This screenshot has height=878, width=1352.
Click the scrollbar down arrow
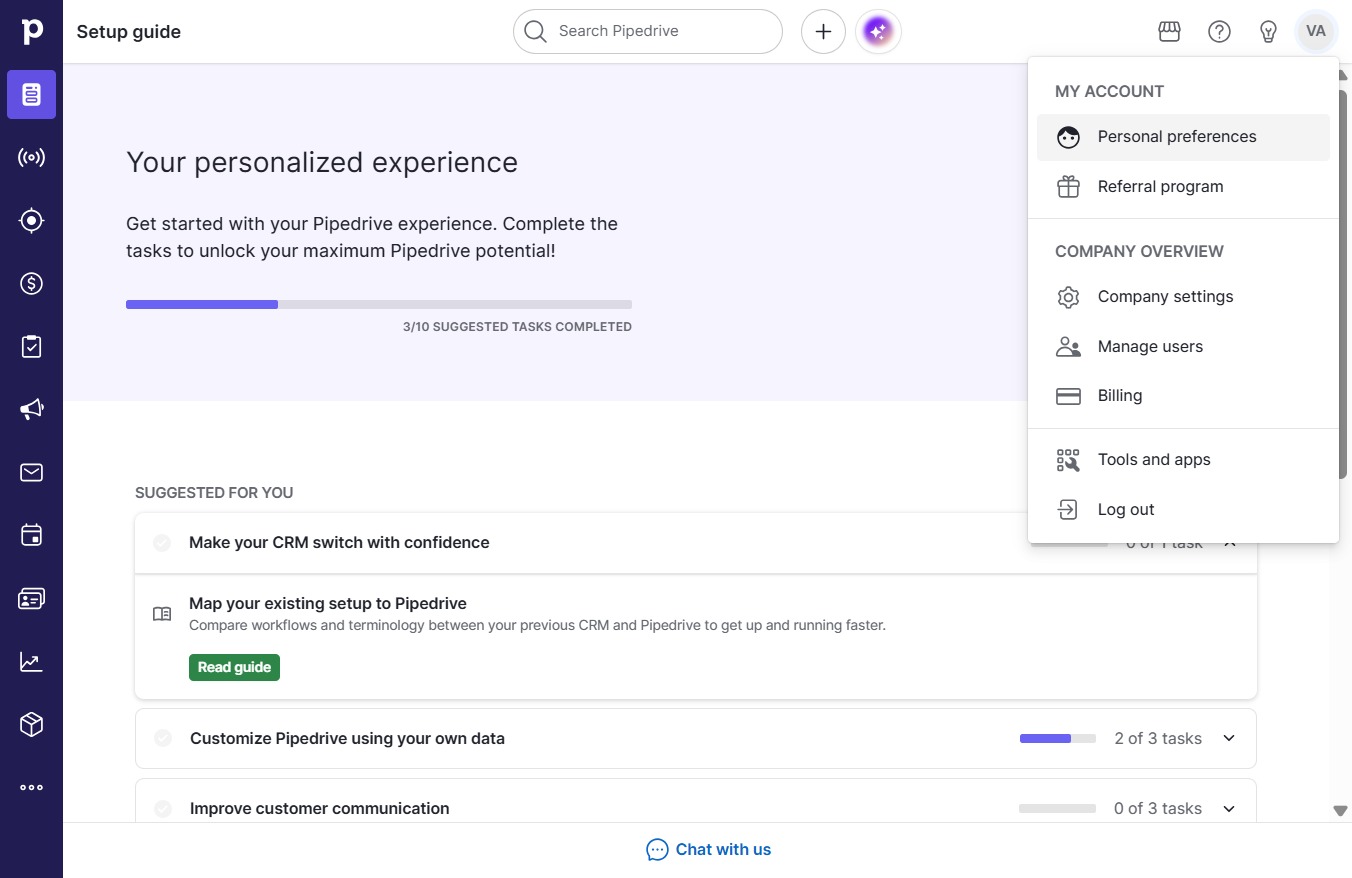point(1341,811)
